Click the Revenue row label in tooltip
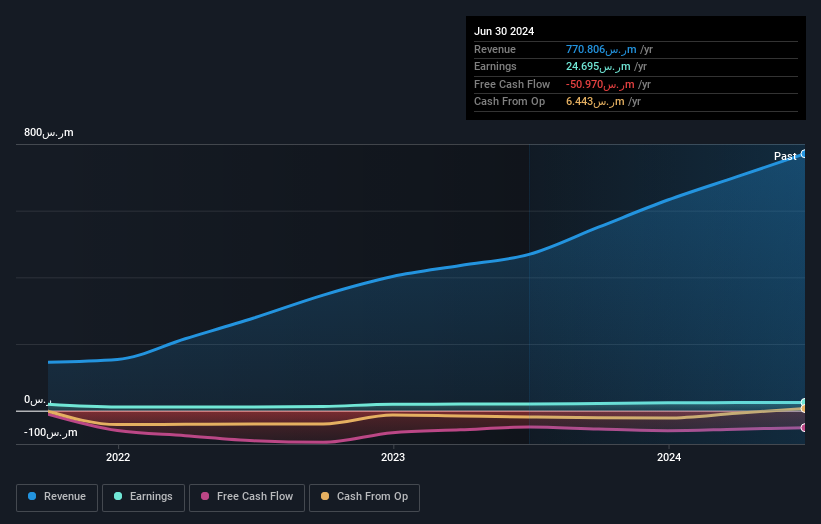The image size is (821, 524). tap(495, 49)
